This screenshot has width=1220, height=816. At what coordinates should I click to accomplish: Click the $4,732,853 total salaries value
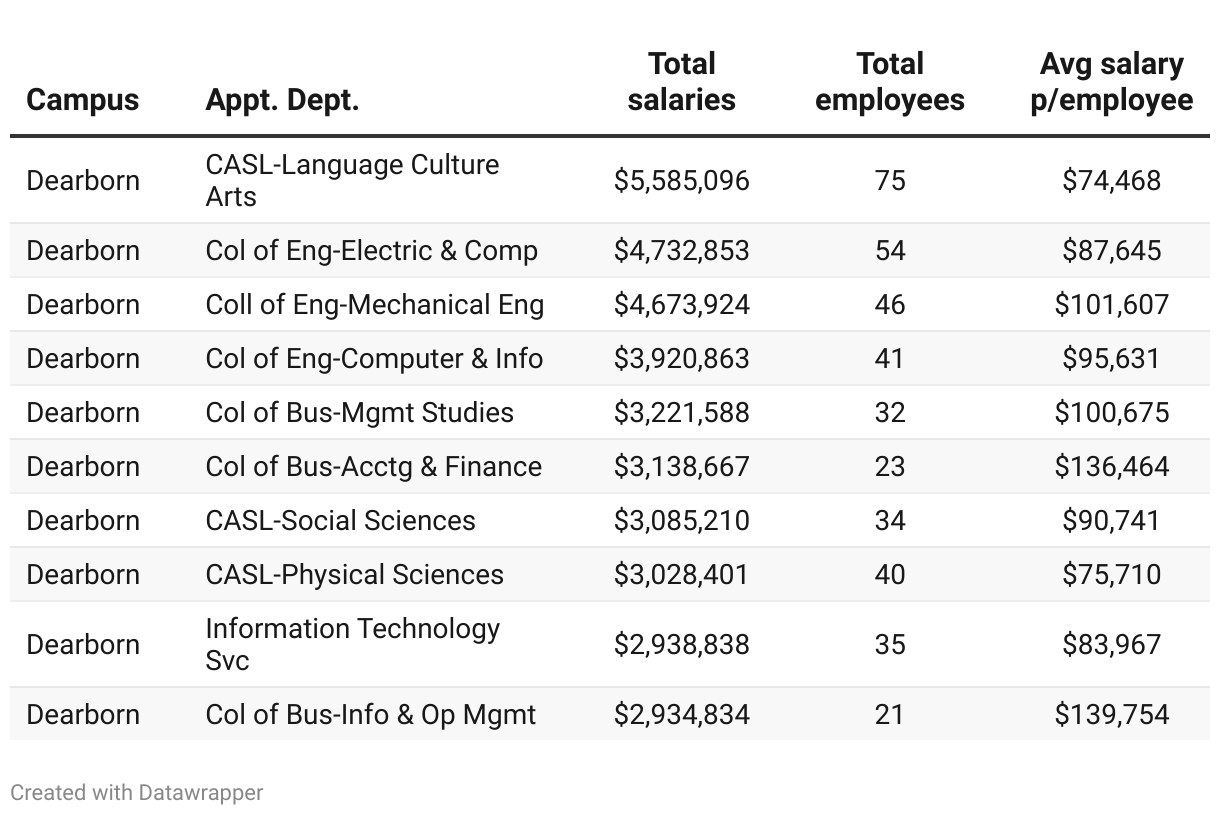click(681, 250)
